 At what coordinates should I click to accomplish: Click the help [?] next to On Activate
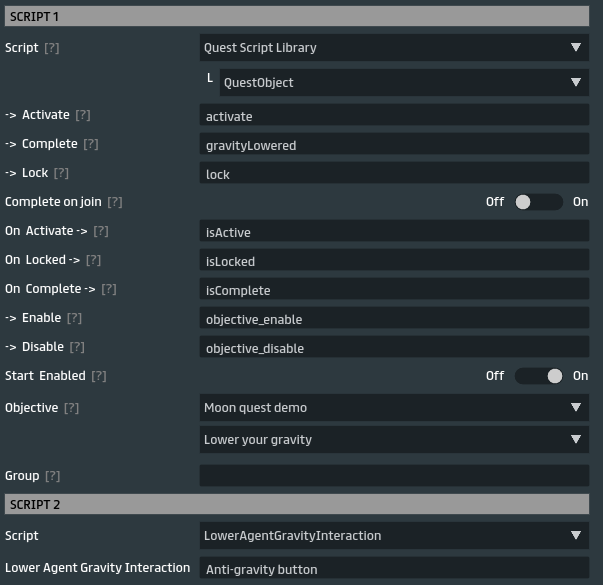click(x=101, y=231)
